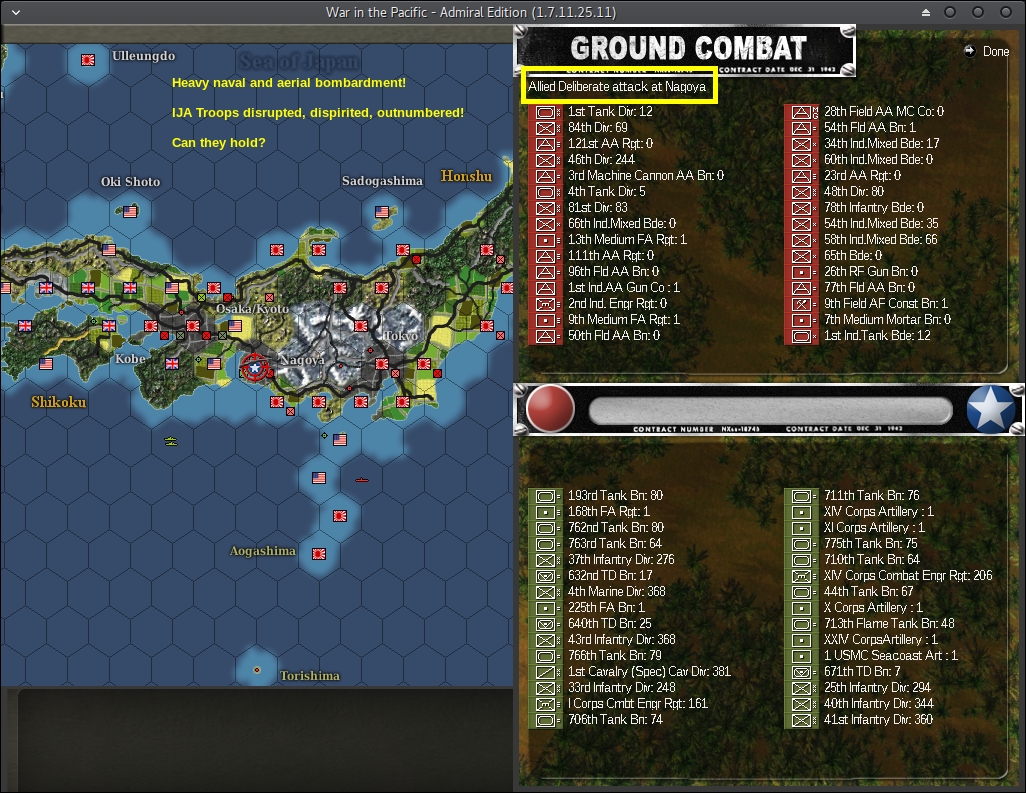Click the green ship icon south of Shikoku
1026x793 pixels.
[x=171, y=442]
